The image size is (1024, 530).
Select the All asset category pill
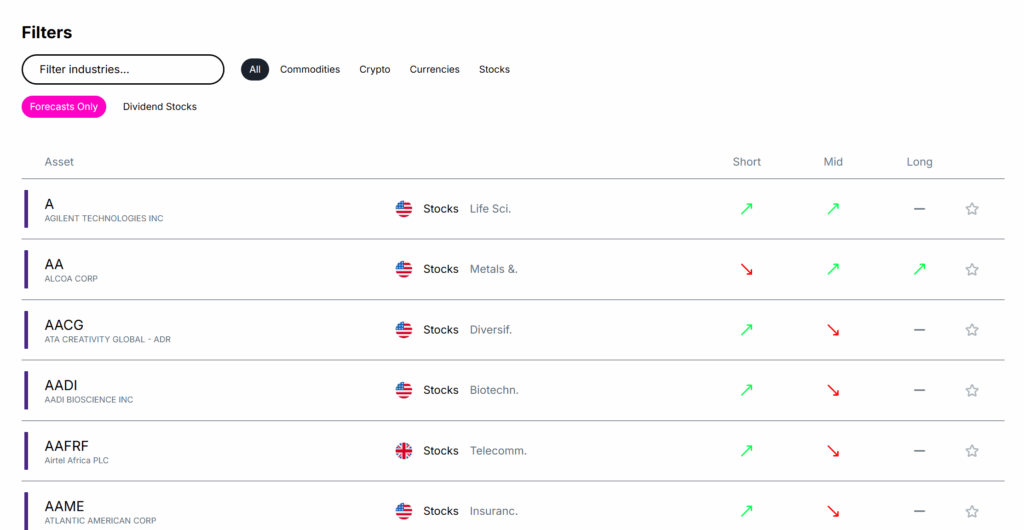(255, 70)
